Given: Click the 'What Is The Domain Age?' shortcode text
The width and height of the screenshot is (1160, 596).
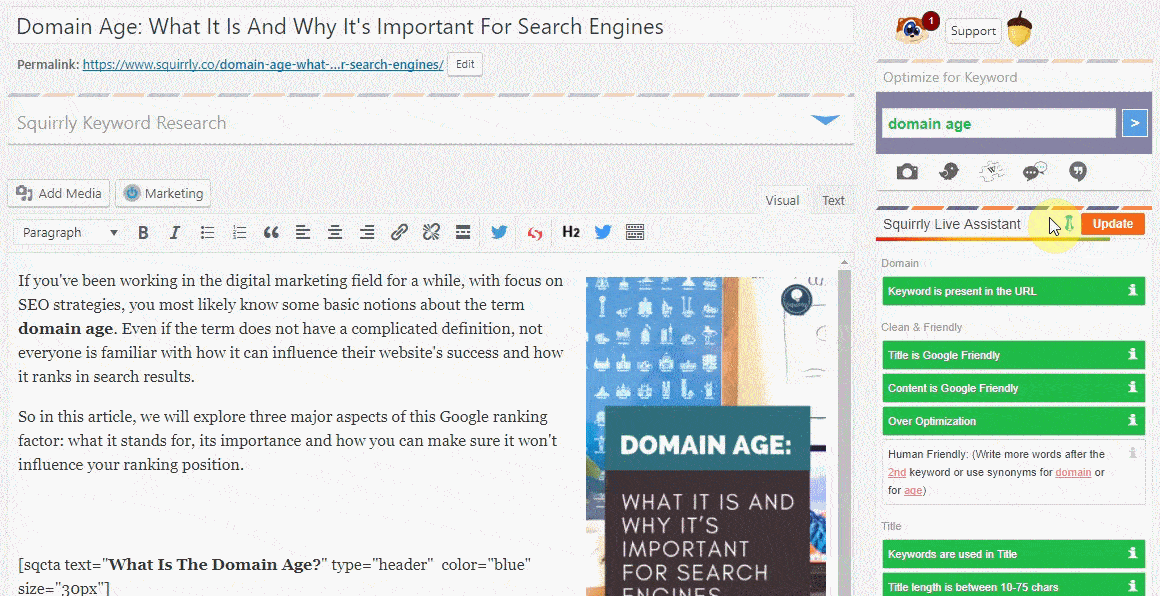Looking at the screenshot, I should point(215,565).
